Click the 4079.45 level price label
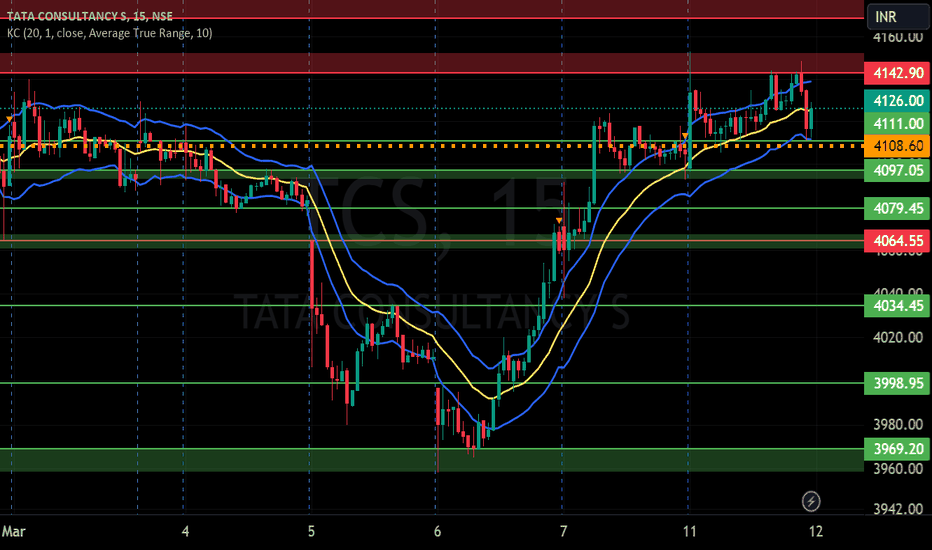Image resolution: width=932 pixels, height=550 pixels. (x=898, y=208)
